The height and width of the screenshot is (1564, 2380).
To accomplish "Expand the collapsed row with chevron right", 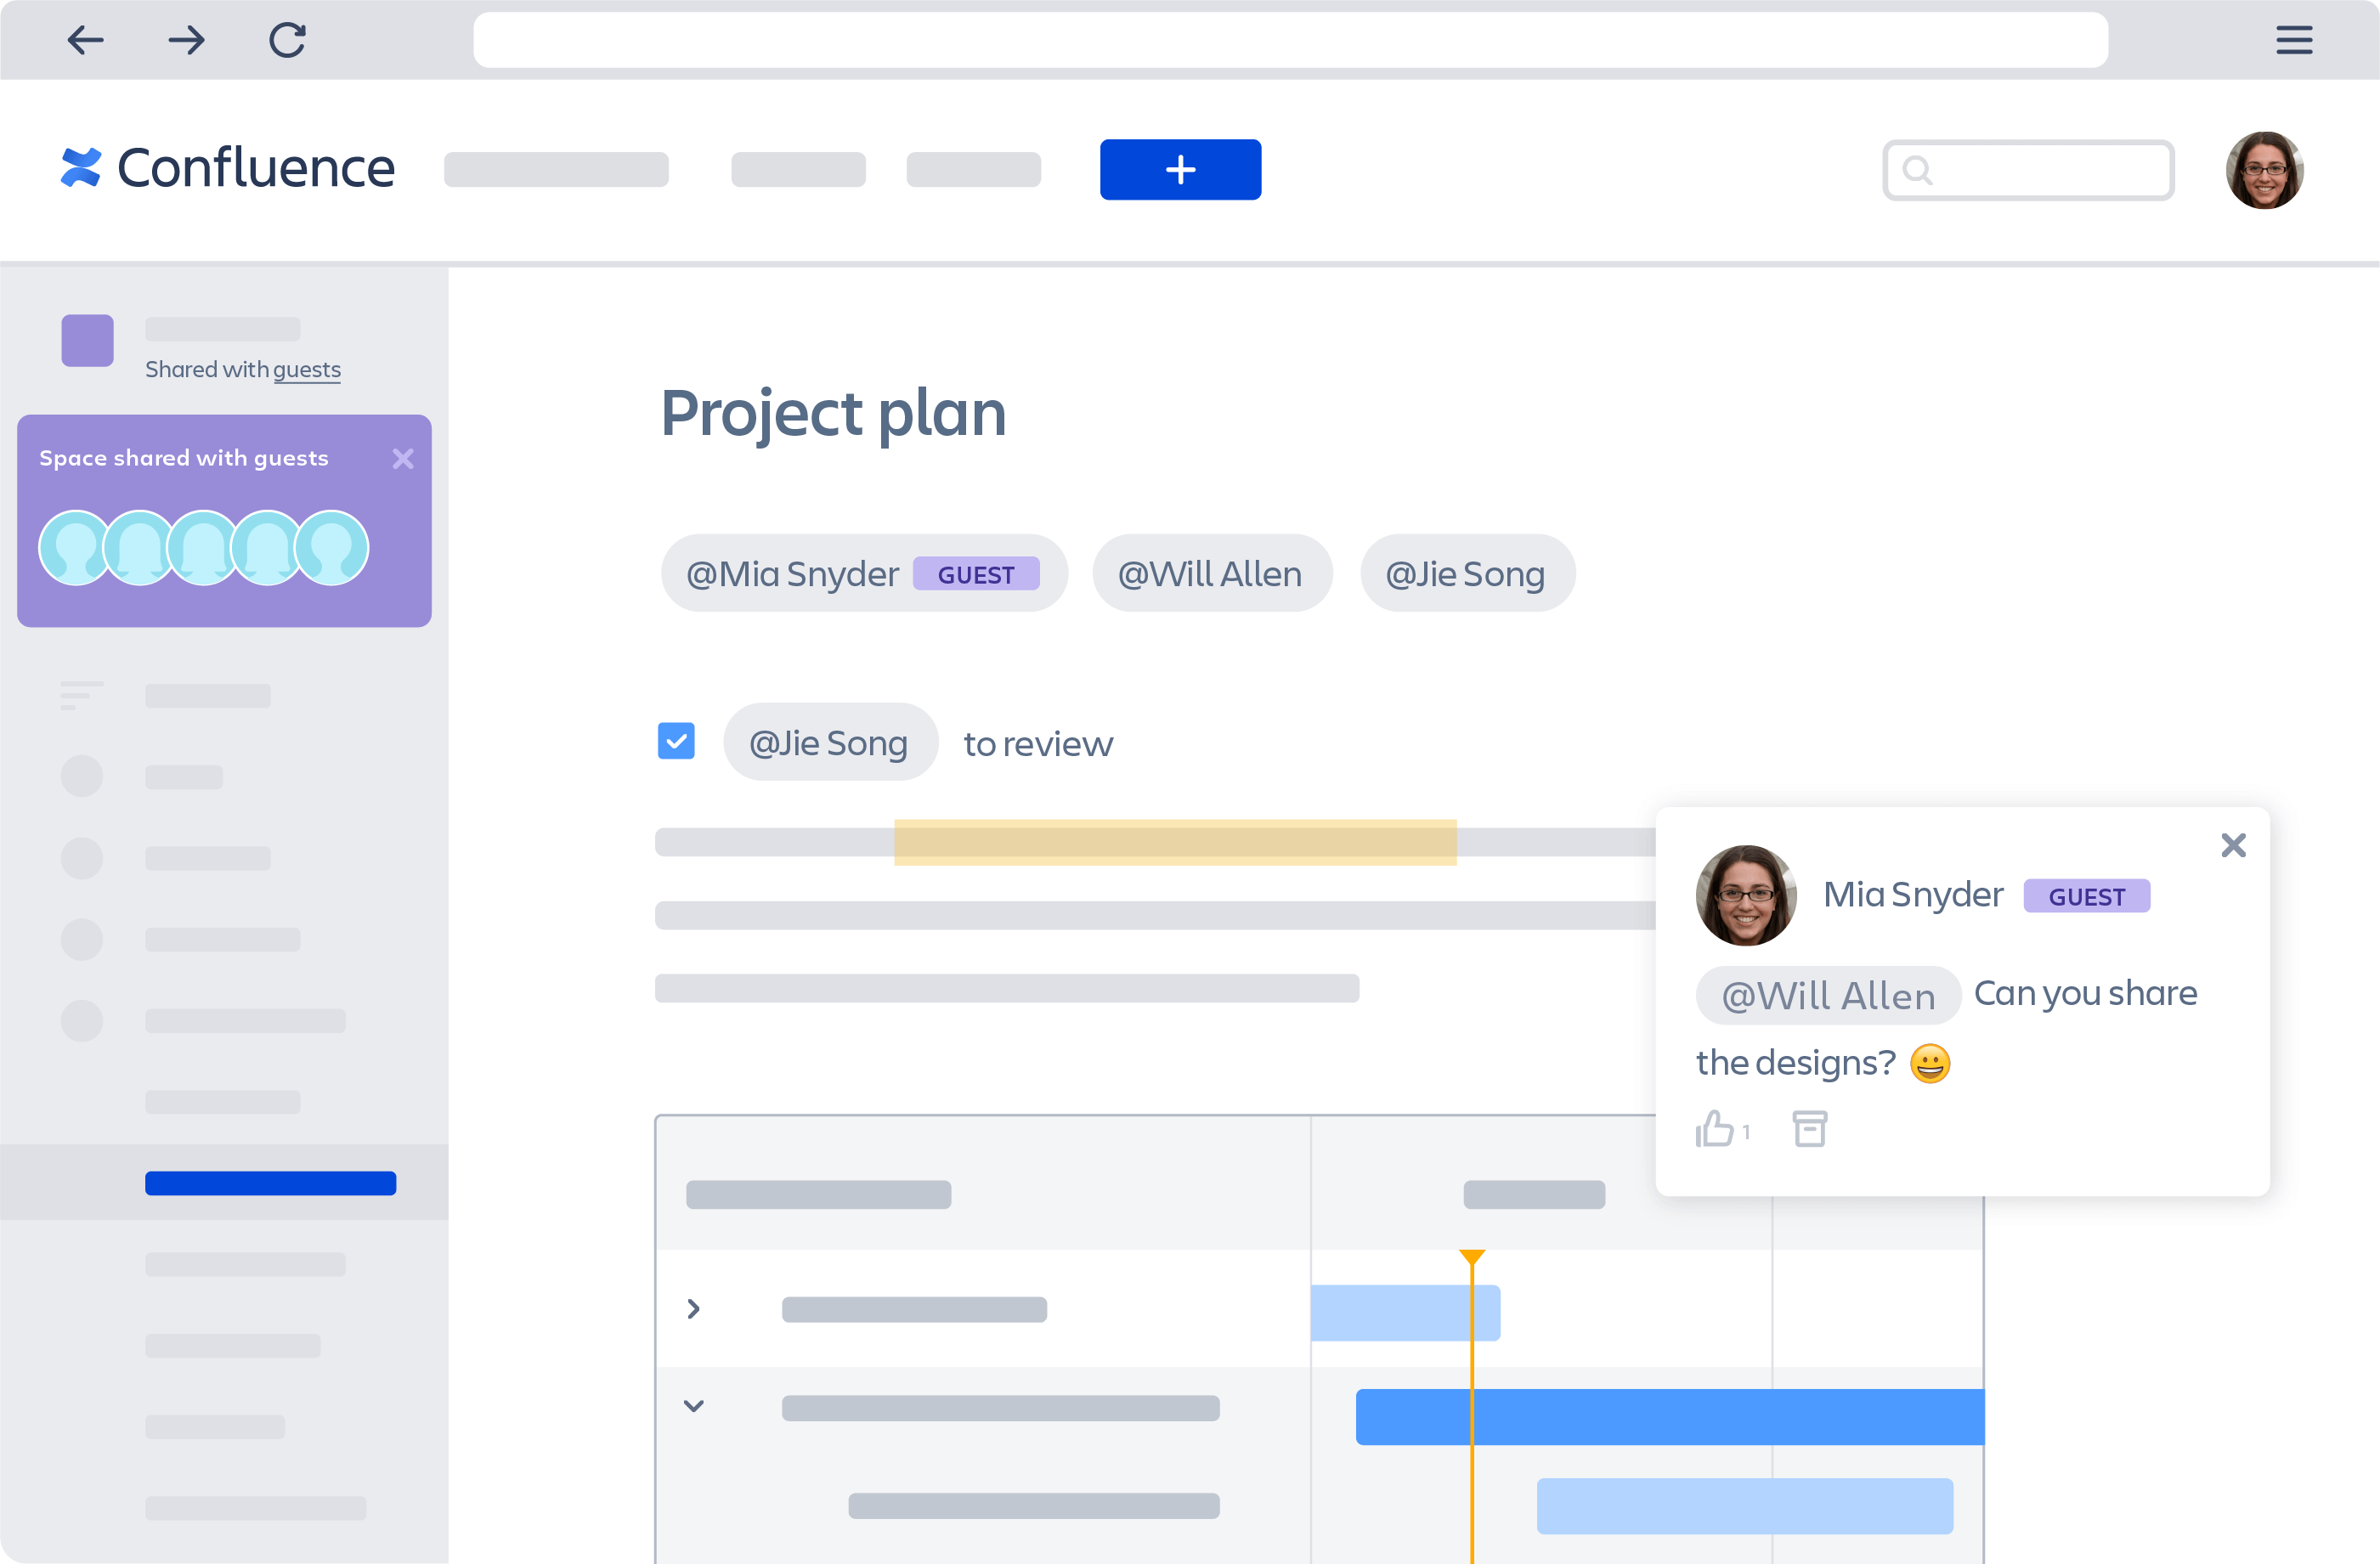I will (693, 1309).
